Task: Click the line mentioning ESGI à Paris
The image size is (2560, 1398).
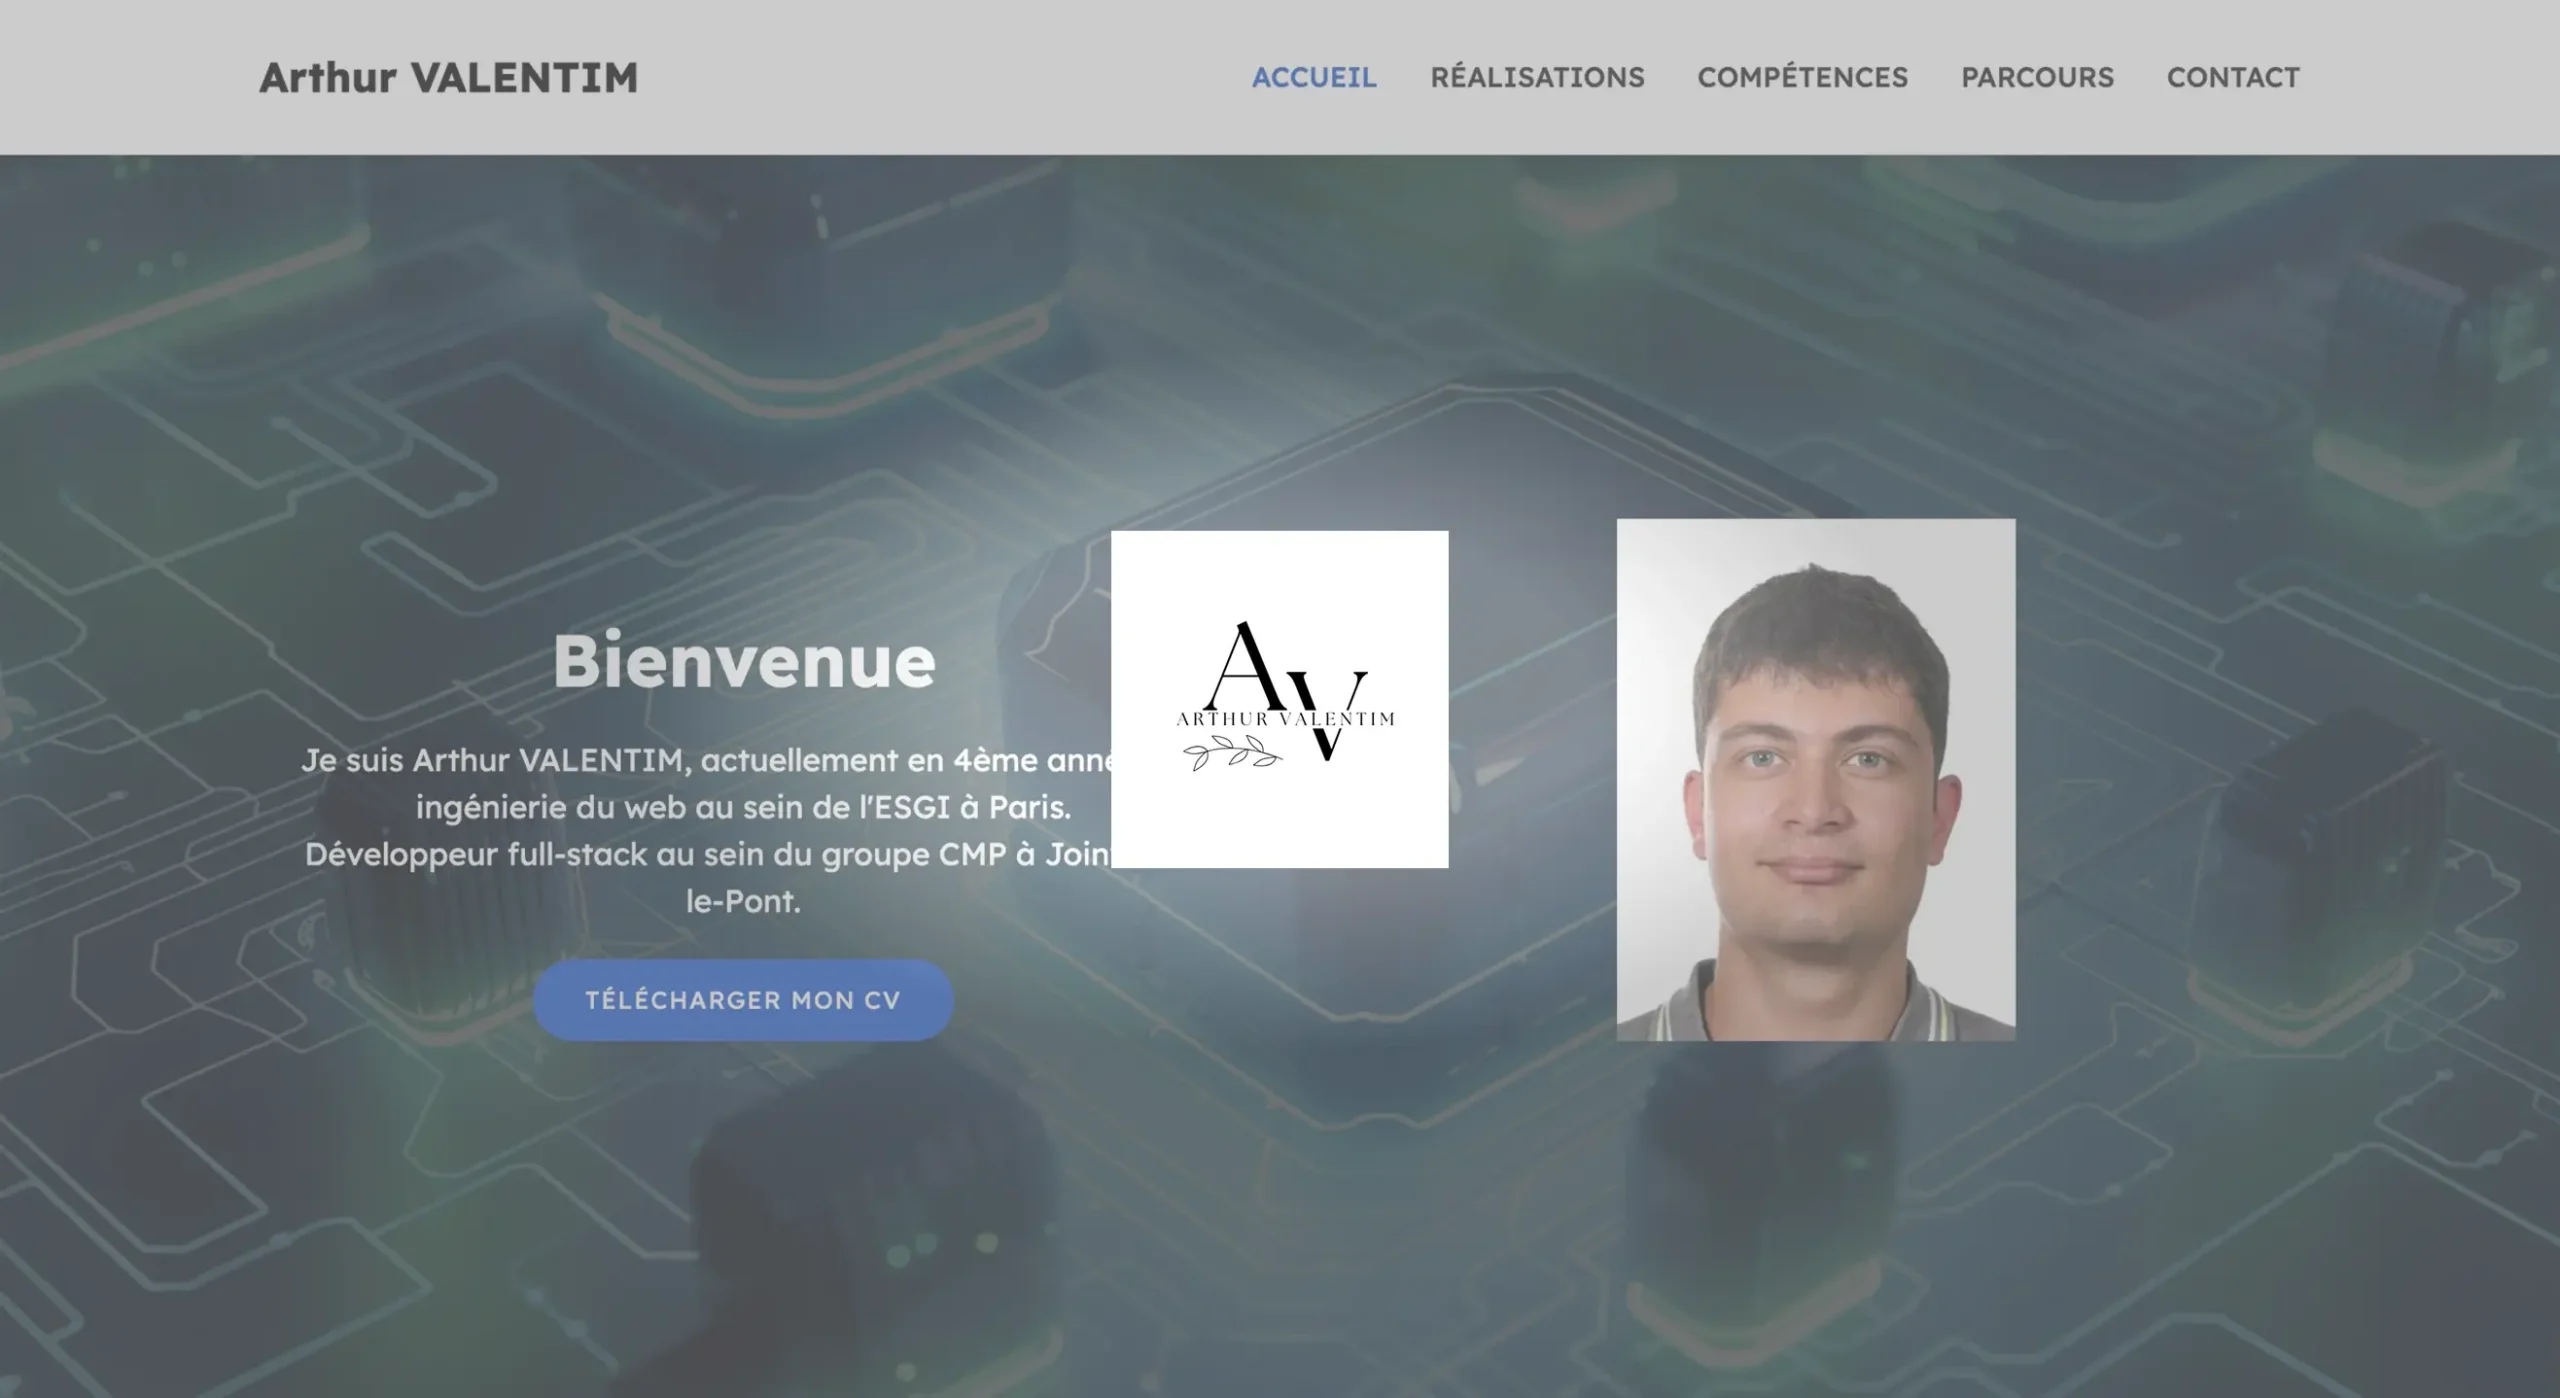Action: click(743, 808)
